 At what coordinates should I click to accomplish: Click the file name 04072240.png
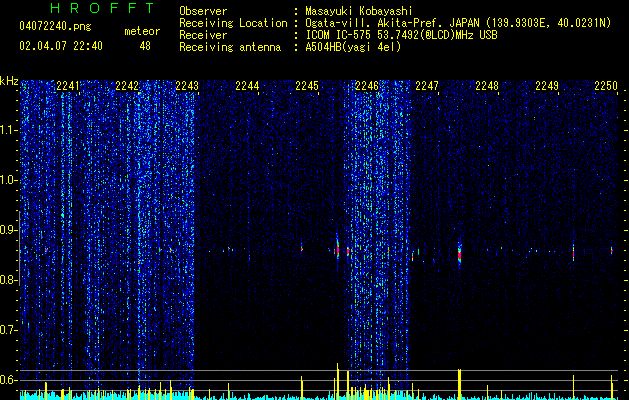click(55, 27)
